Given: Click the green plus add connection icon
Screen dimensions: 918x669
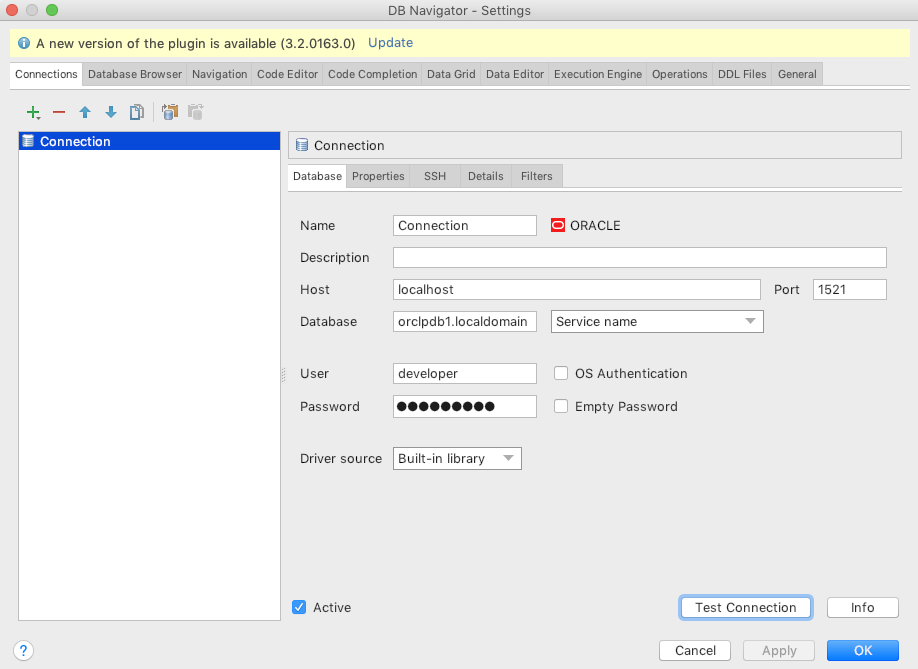Looking at the screenshot, I should tap(33, 112).
